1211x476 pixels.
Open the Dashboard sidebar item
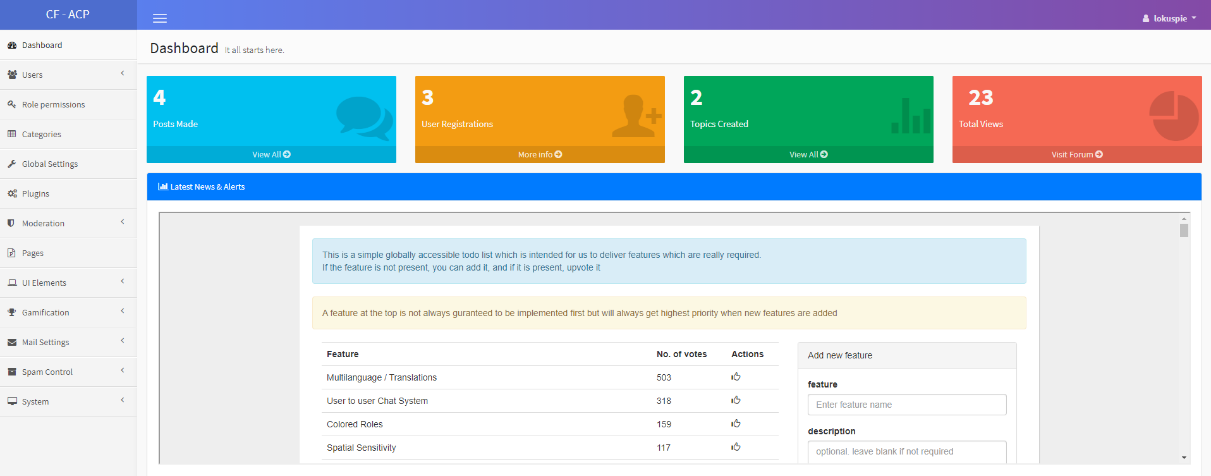pyautogui.click(x=68, y=45)
